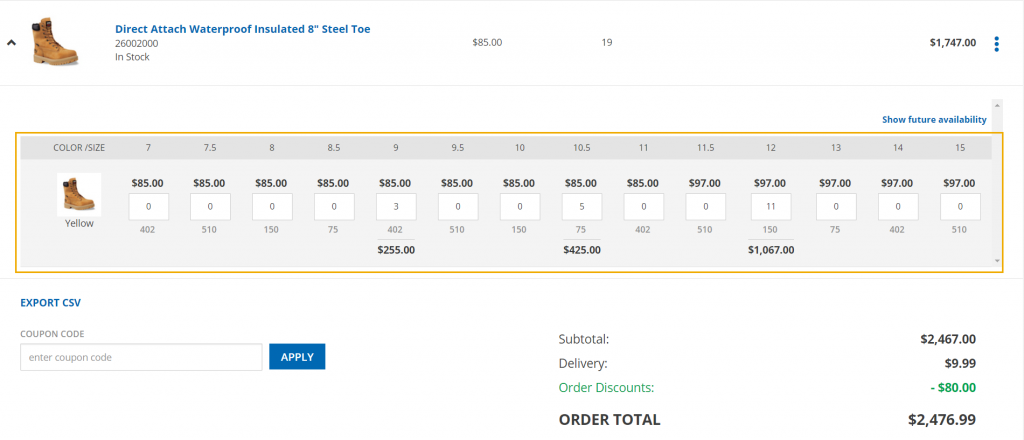
Task: Click the EXPORT CSV link
Action: tap(50, 302)
